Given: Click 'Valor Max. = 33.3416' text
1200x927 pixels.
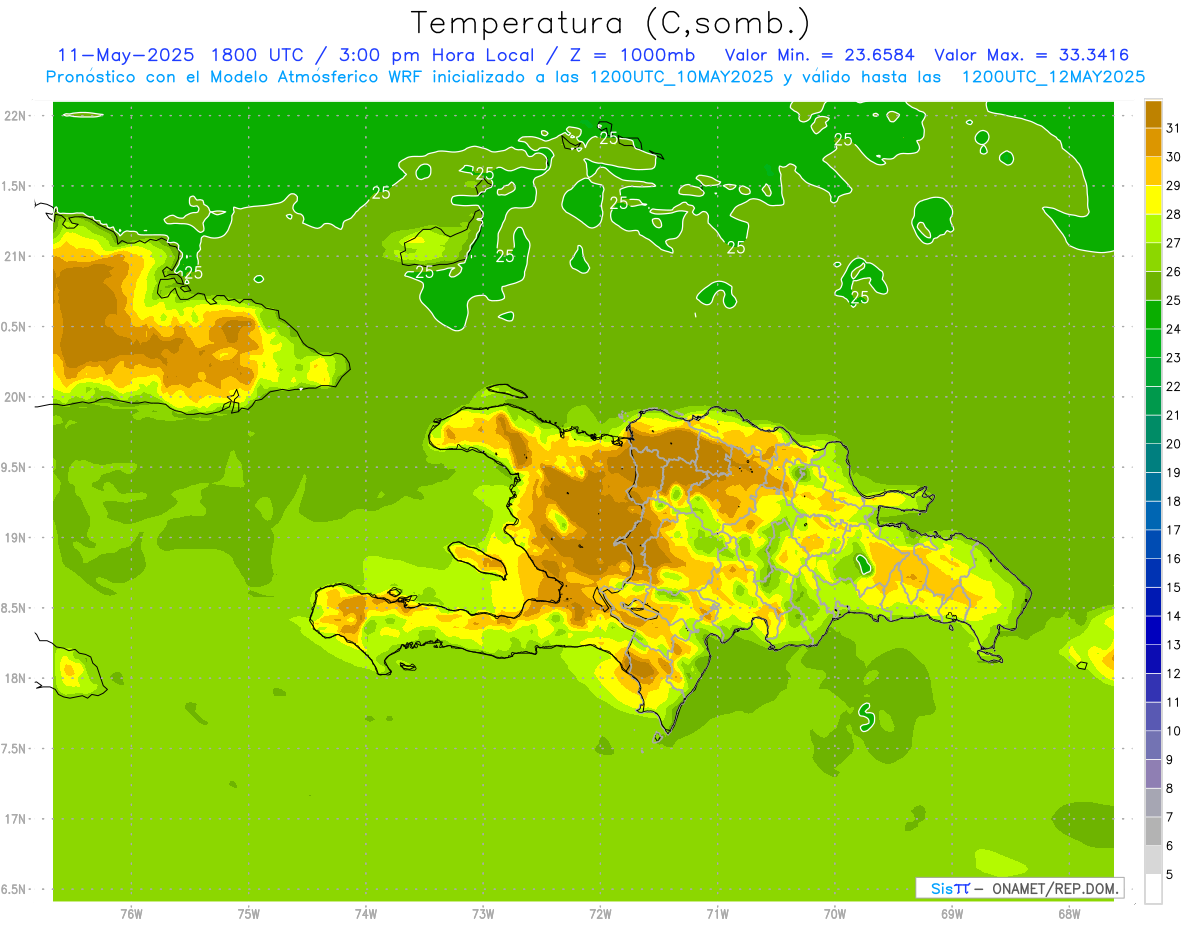Looking at the screenshot, I should pyautogui.click(x=1031, y=55).
